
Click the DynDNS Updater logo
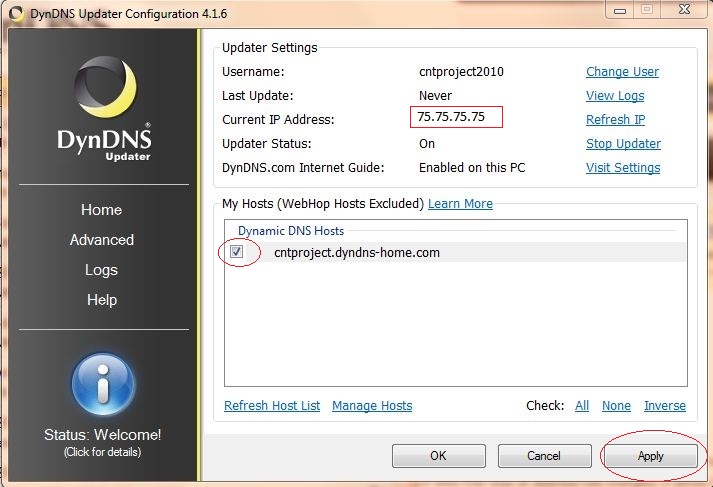coord(105,109)
